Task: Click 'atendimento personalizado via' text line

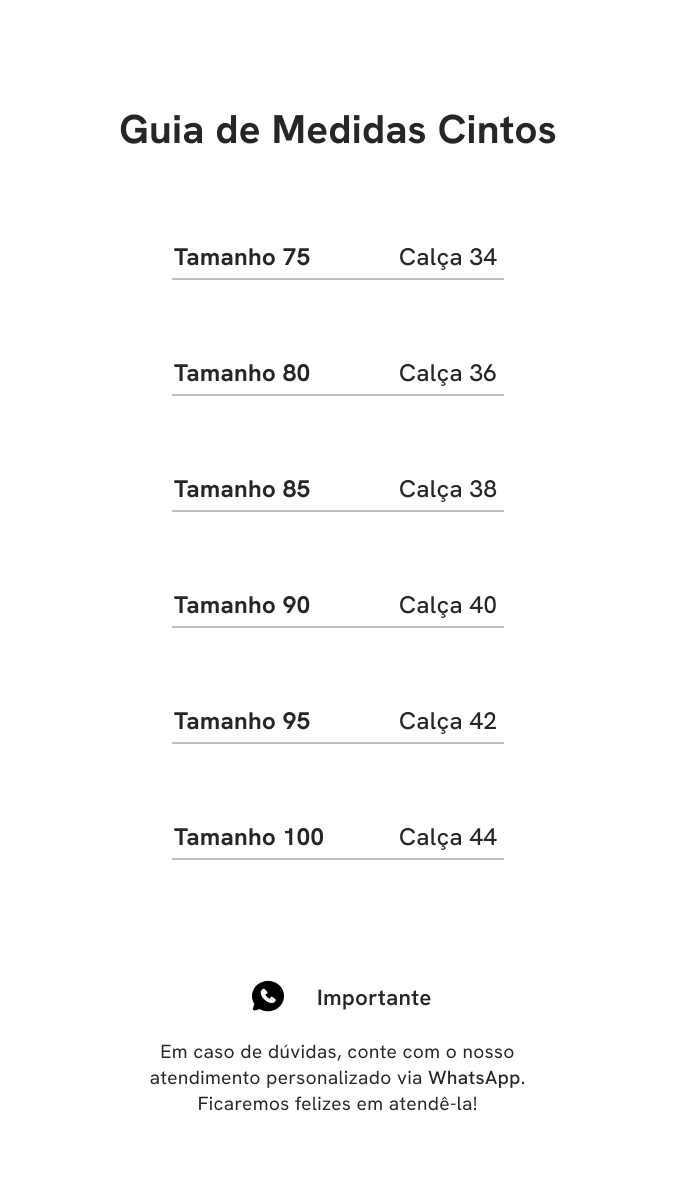Action: (x=287, y=1078)
